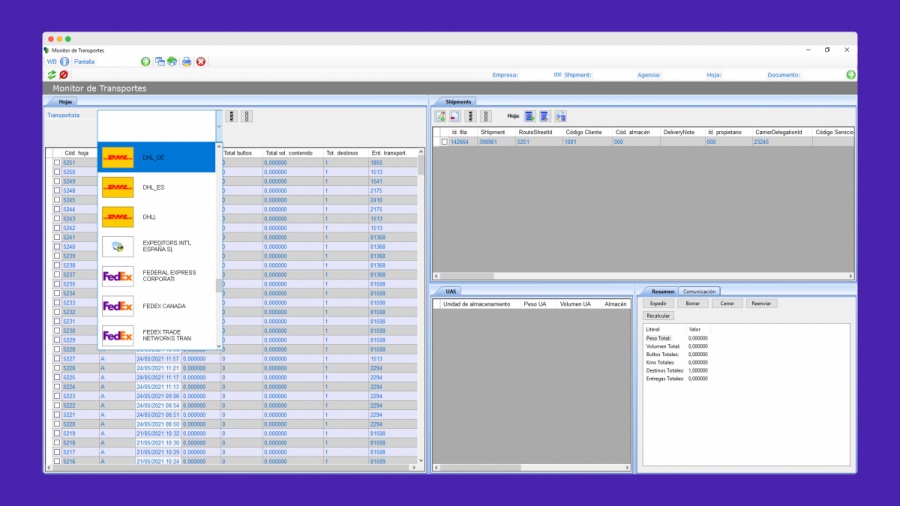Click the cascading windows toolbar icon
The image size is (900, 506).
click(159, 61)
